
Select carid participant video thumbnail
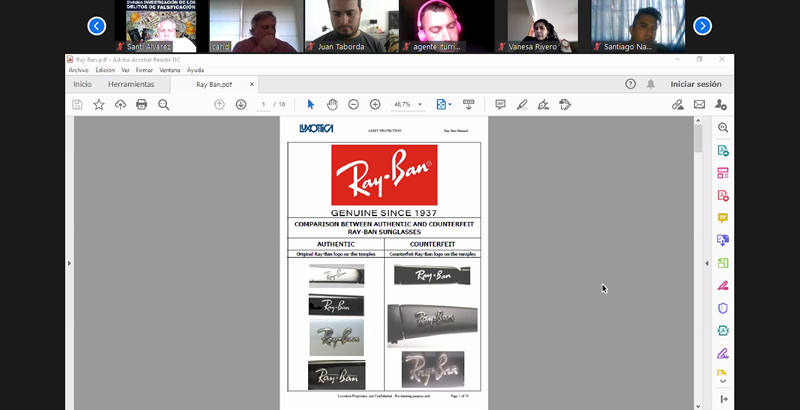[257, 26]
